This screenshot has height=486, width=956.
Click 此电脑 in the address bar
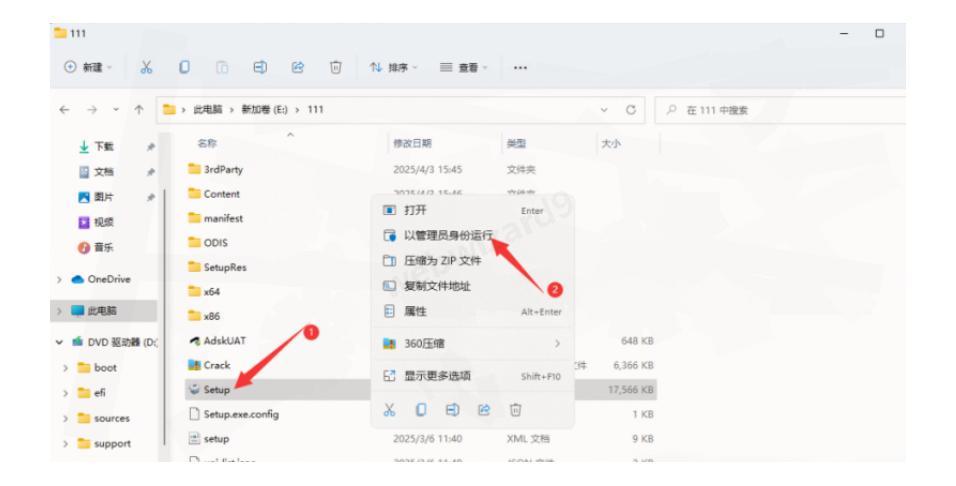[208, 110]
